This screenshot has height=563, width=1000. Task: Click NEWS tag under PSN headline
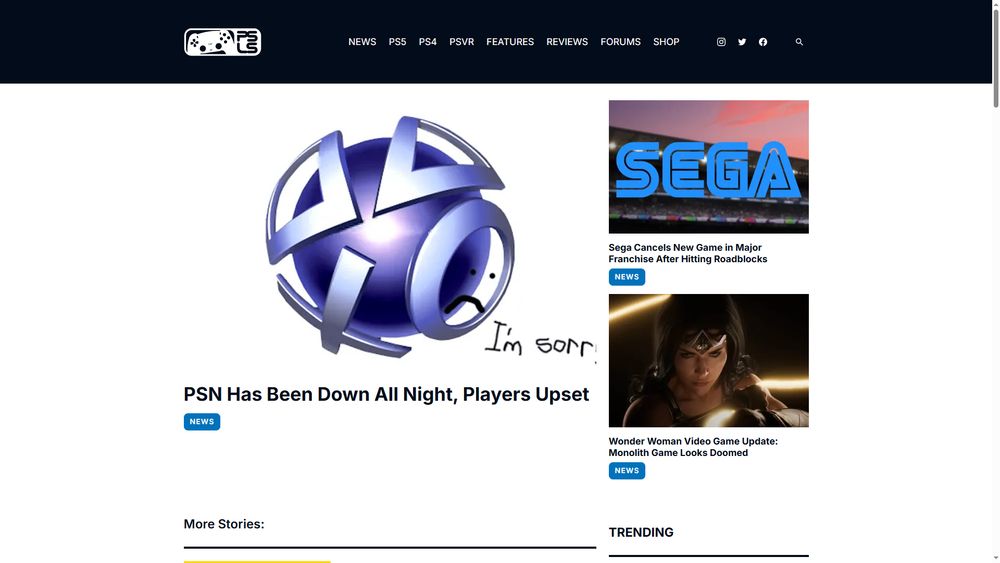click(x=202, y=422)
